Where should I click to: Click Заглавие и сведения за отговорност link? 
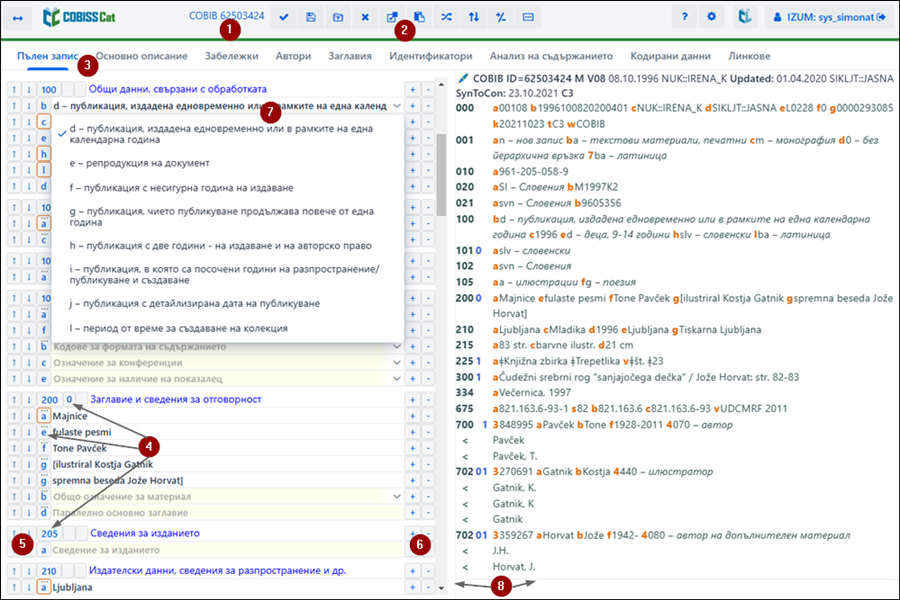(176, 399)
